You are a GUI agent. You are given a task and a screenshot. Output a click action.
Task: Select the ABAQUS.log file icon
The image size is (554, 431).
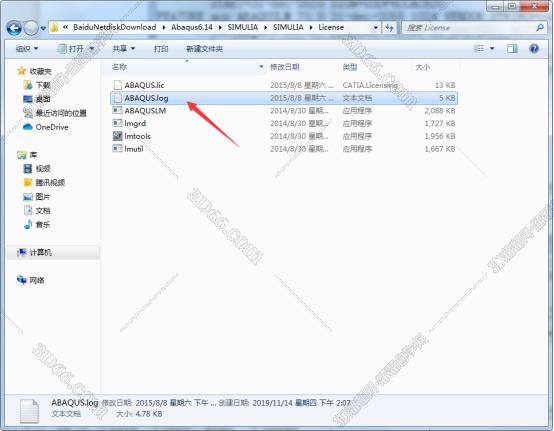[117, 98]
